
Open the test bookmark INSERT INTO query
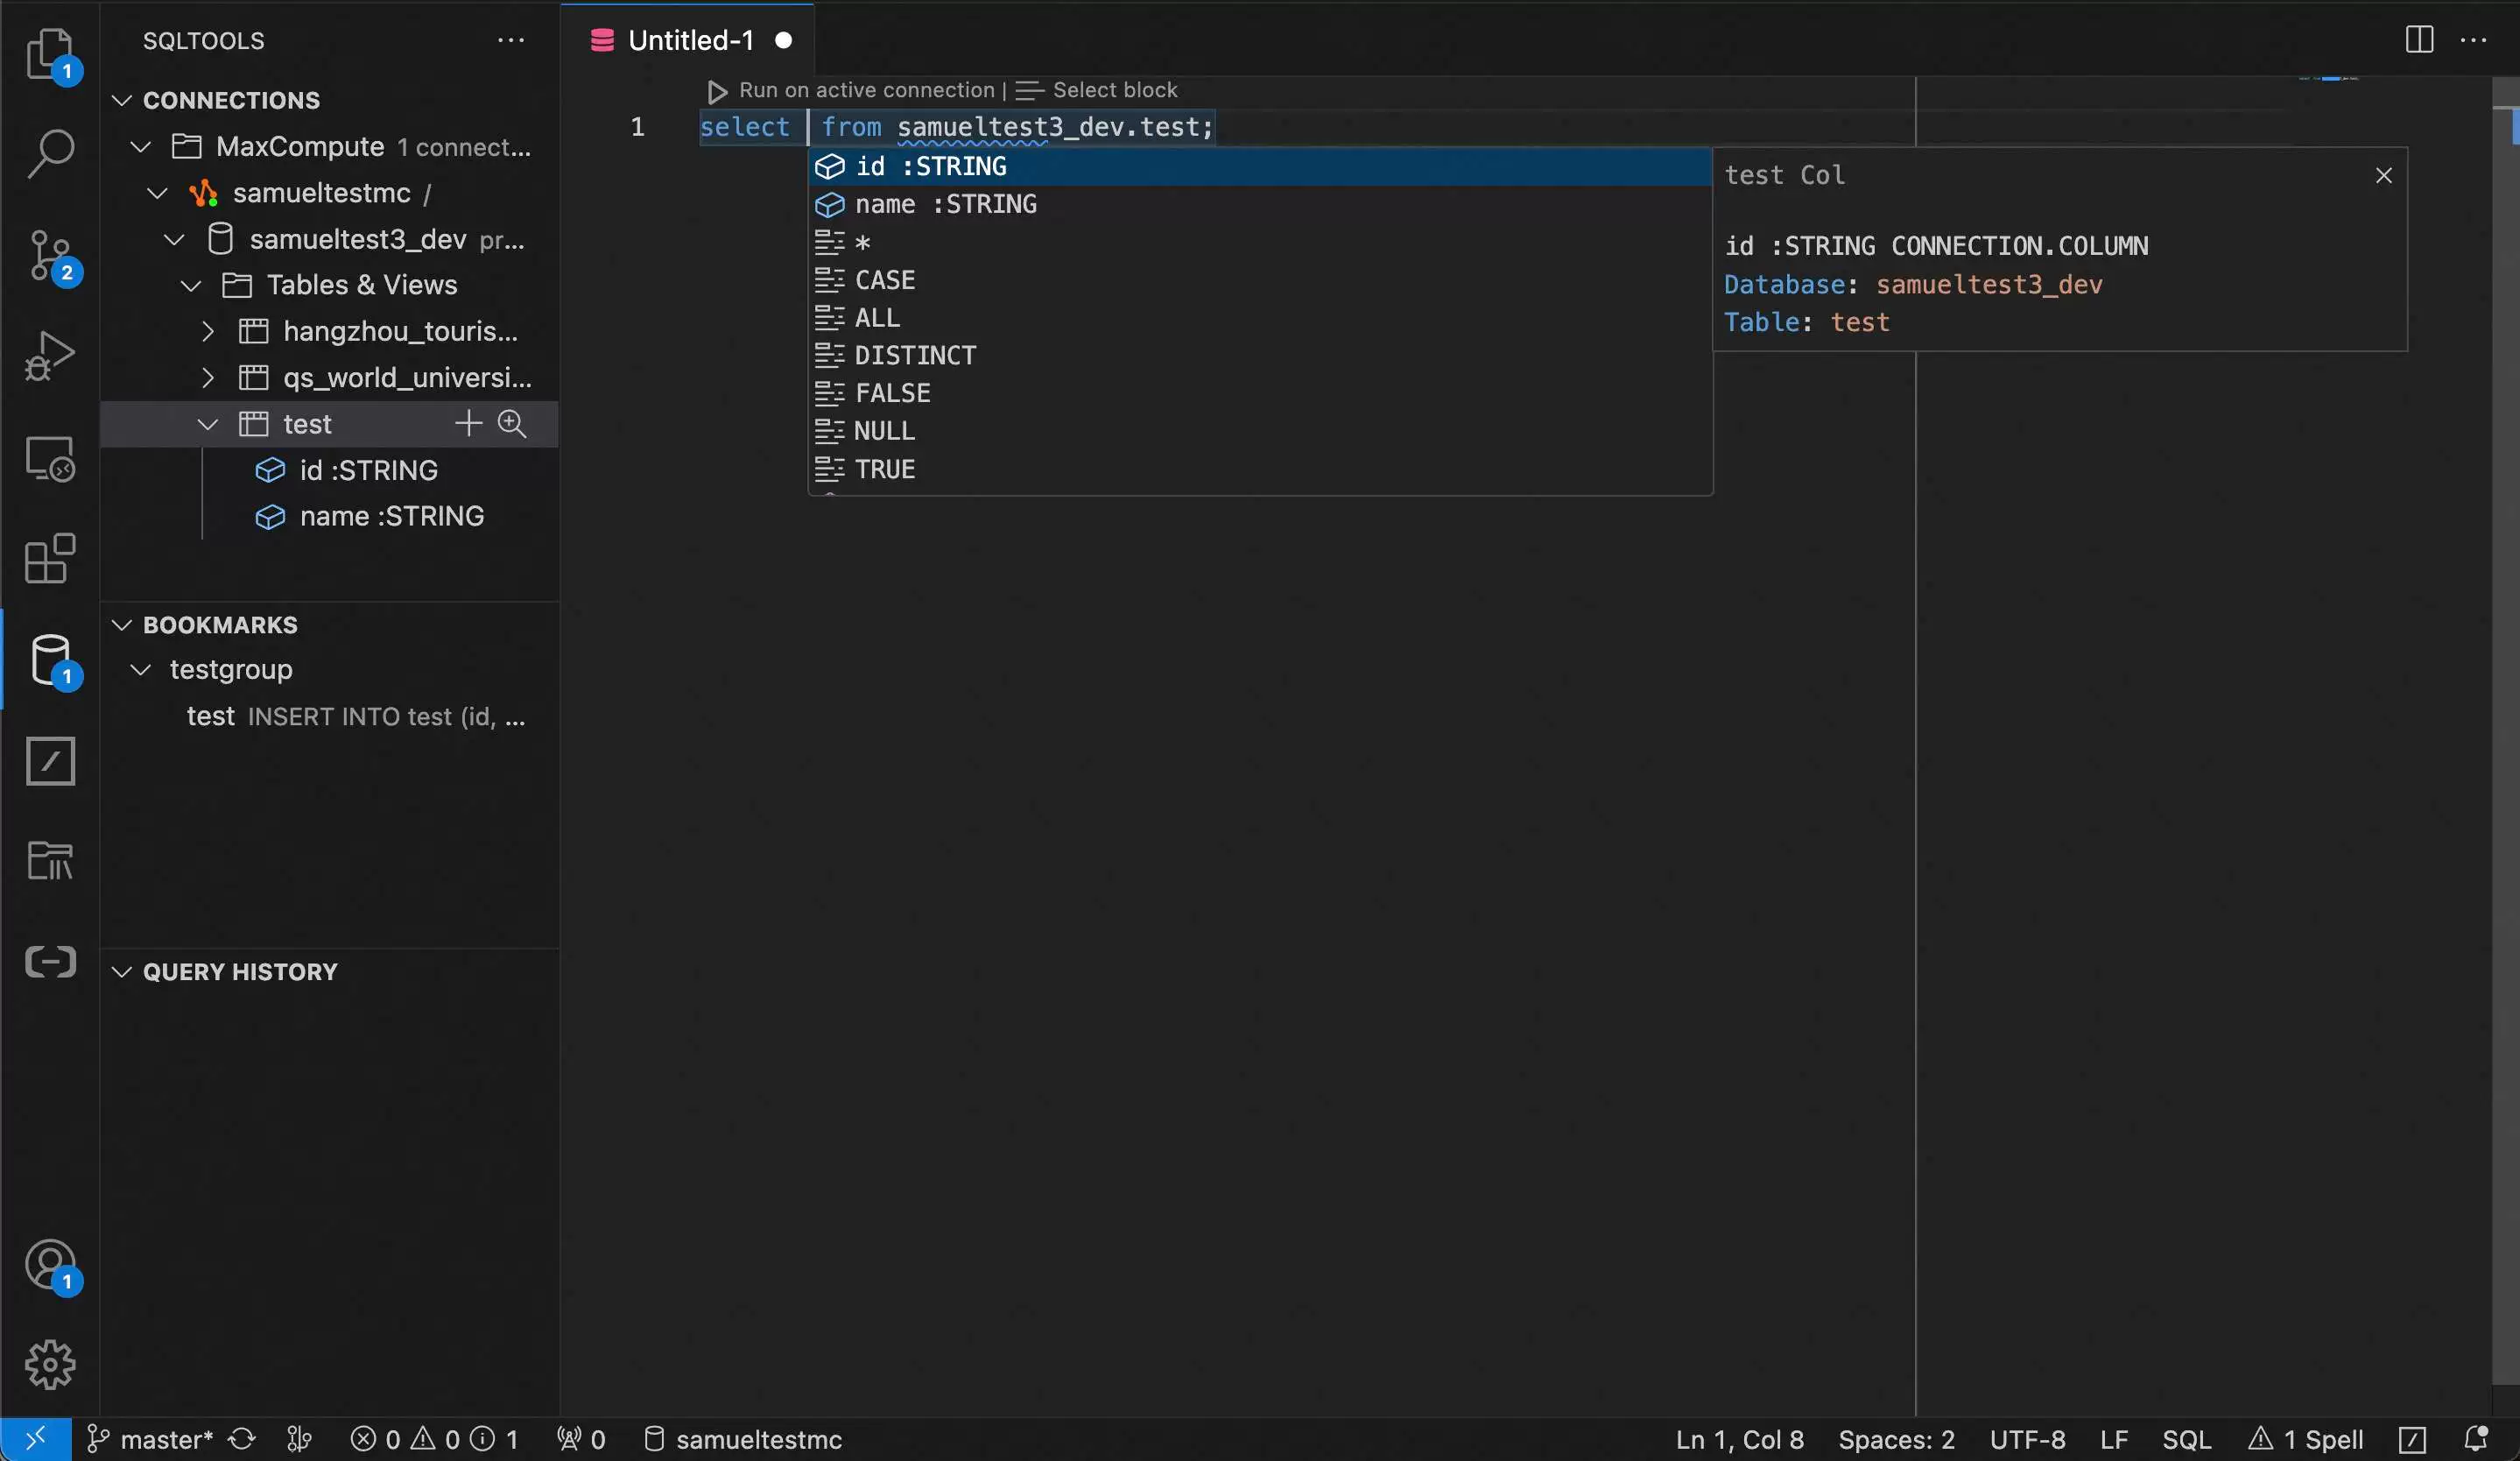click(x=355, y=716)
